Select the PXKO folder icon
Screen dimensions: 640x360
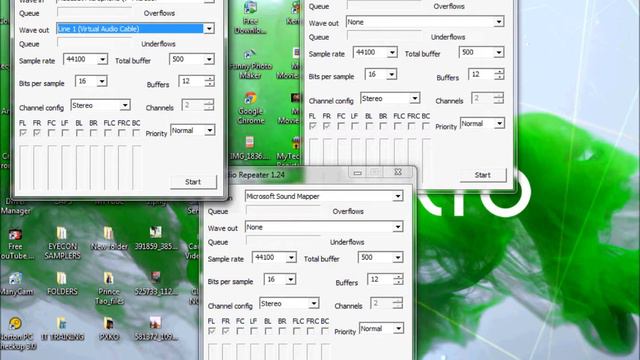109,329
